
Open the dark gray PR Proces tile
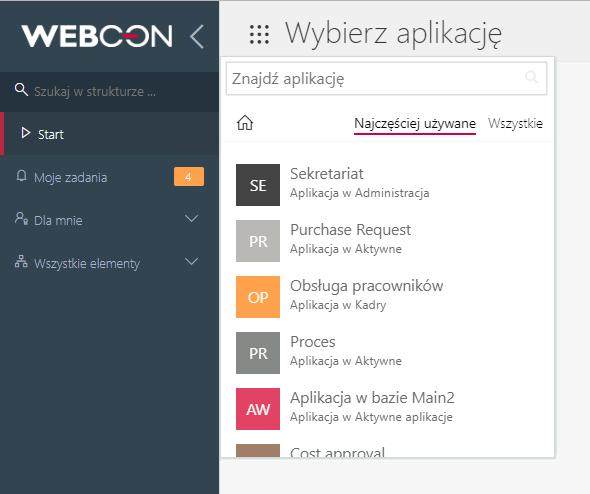tap(258, 353)
